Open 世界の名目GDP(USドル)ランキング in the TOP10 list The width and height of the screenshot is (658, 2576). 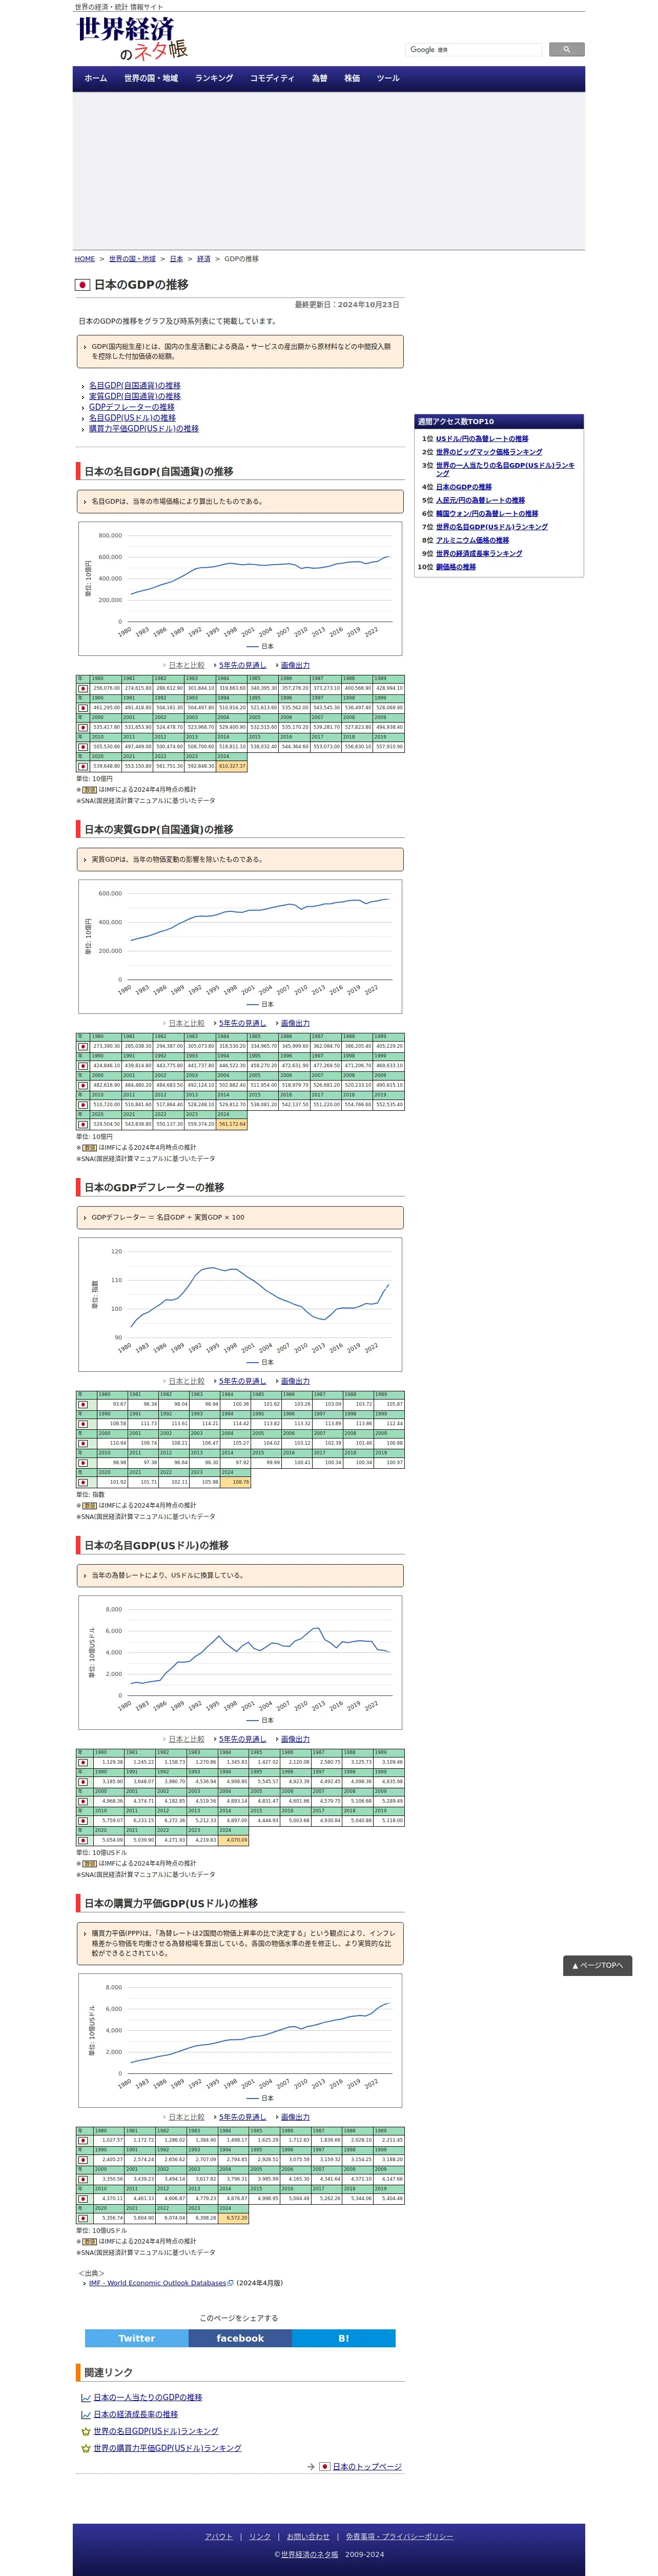pos(492,527)
